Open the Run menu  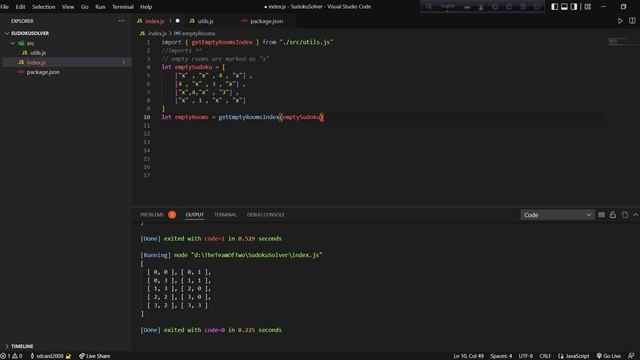tap(100, 7)
